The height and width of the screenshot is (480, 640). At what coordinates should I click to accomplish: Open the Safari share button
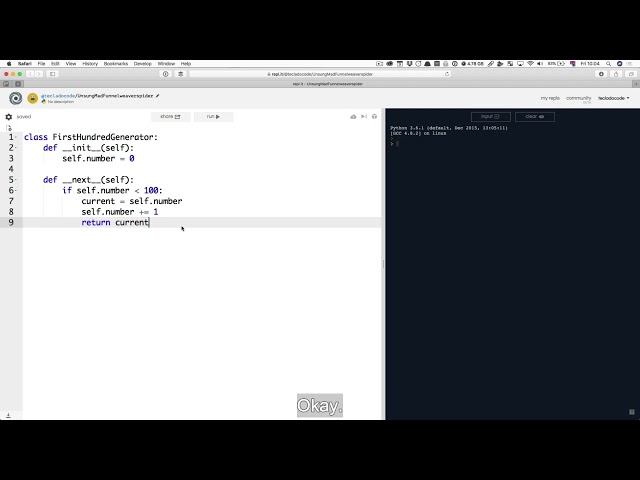click(x=616, y=74)
